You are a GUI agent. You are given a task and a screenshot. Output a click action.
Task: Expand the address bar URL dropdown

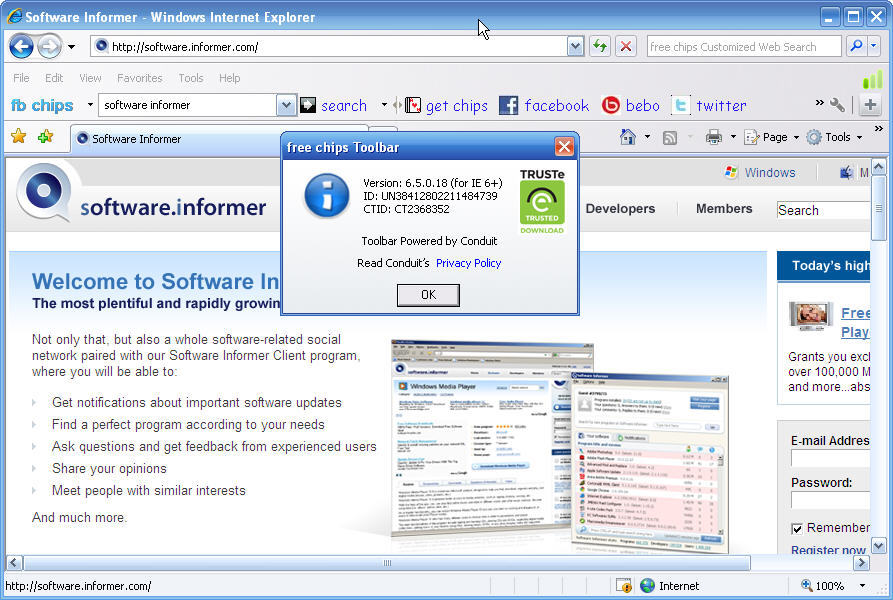(x=575, y=46)
